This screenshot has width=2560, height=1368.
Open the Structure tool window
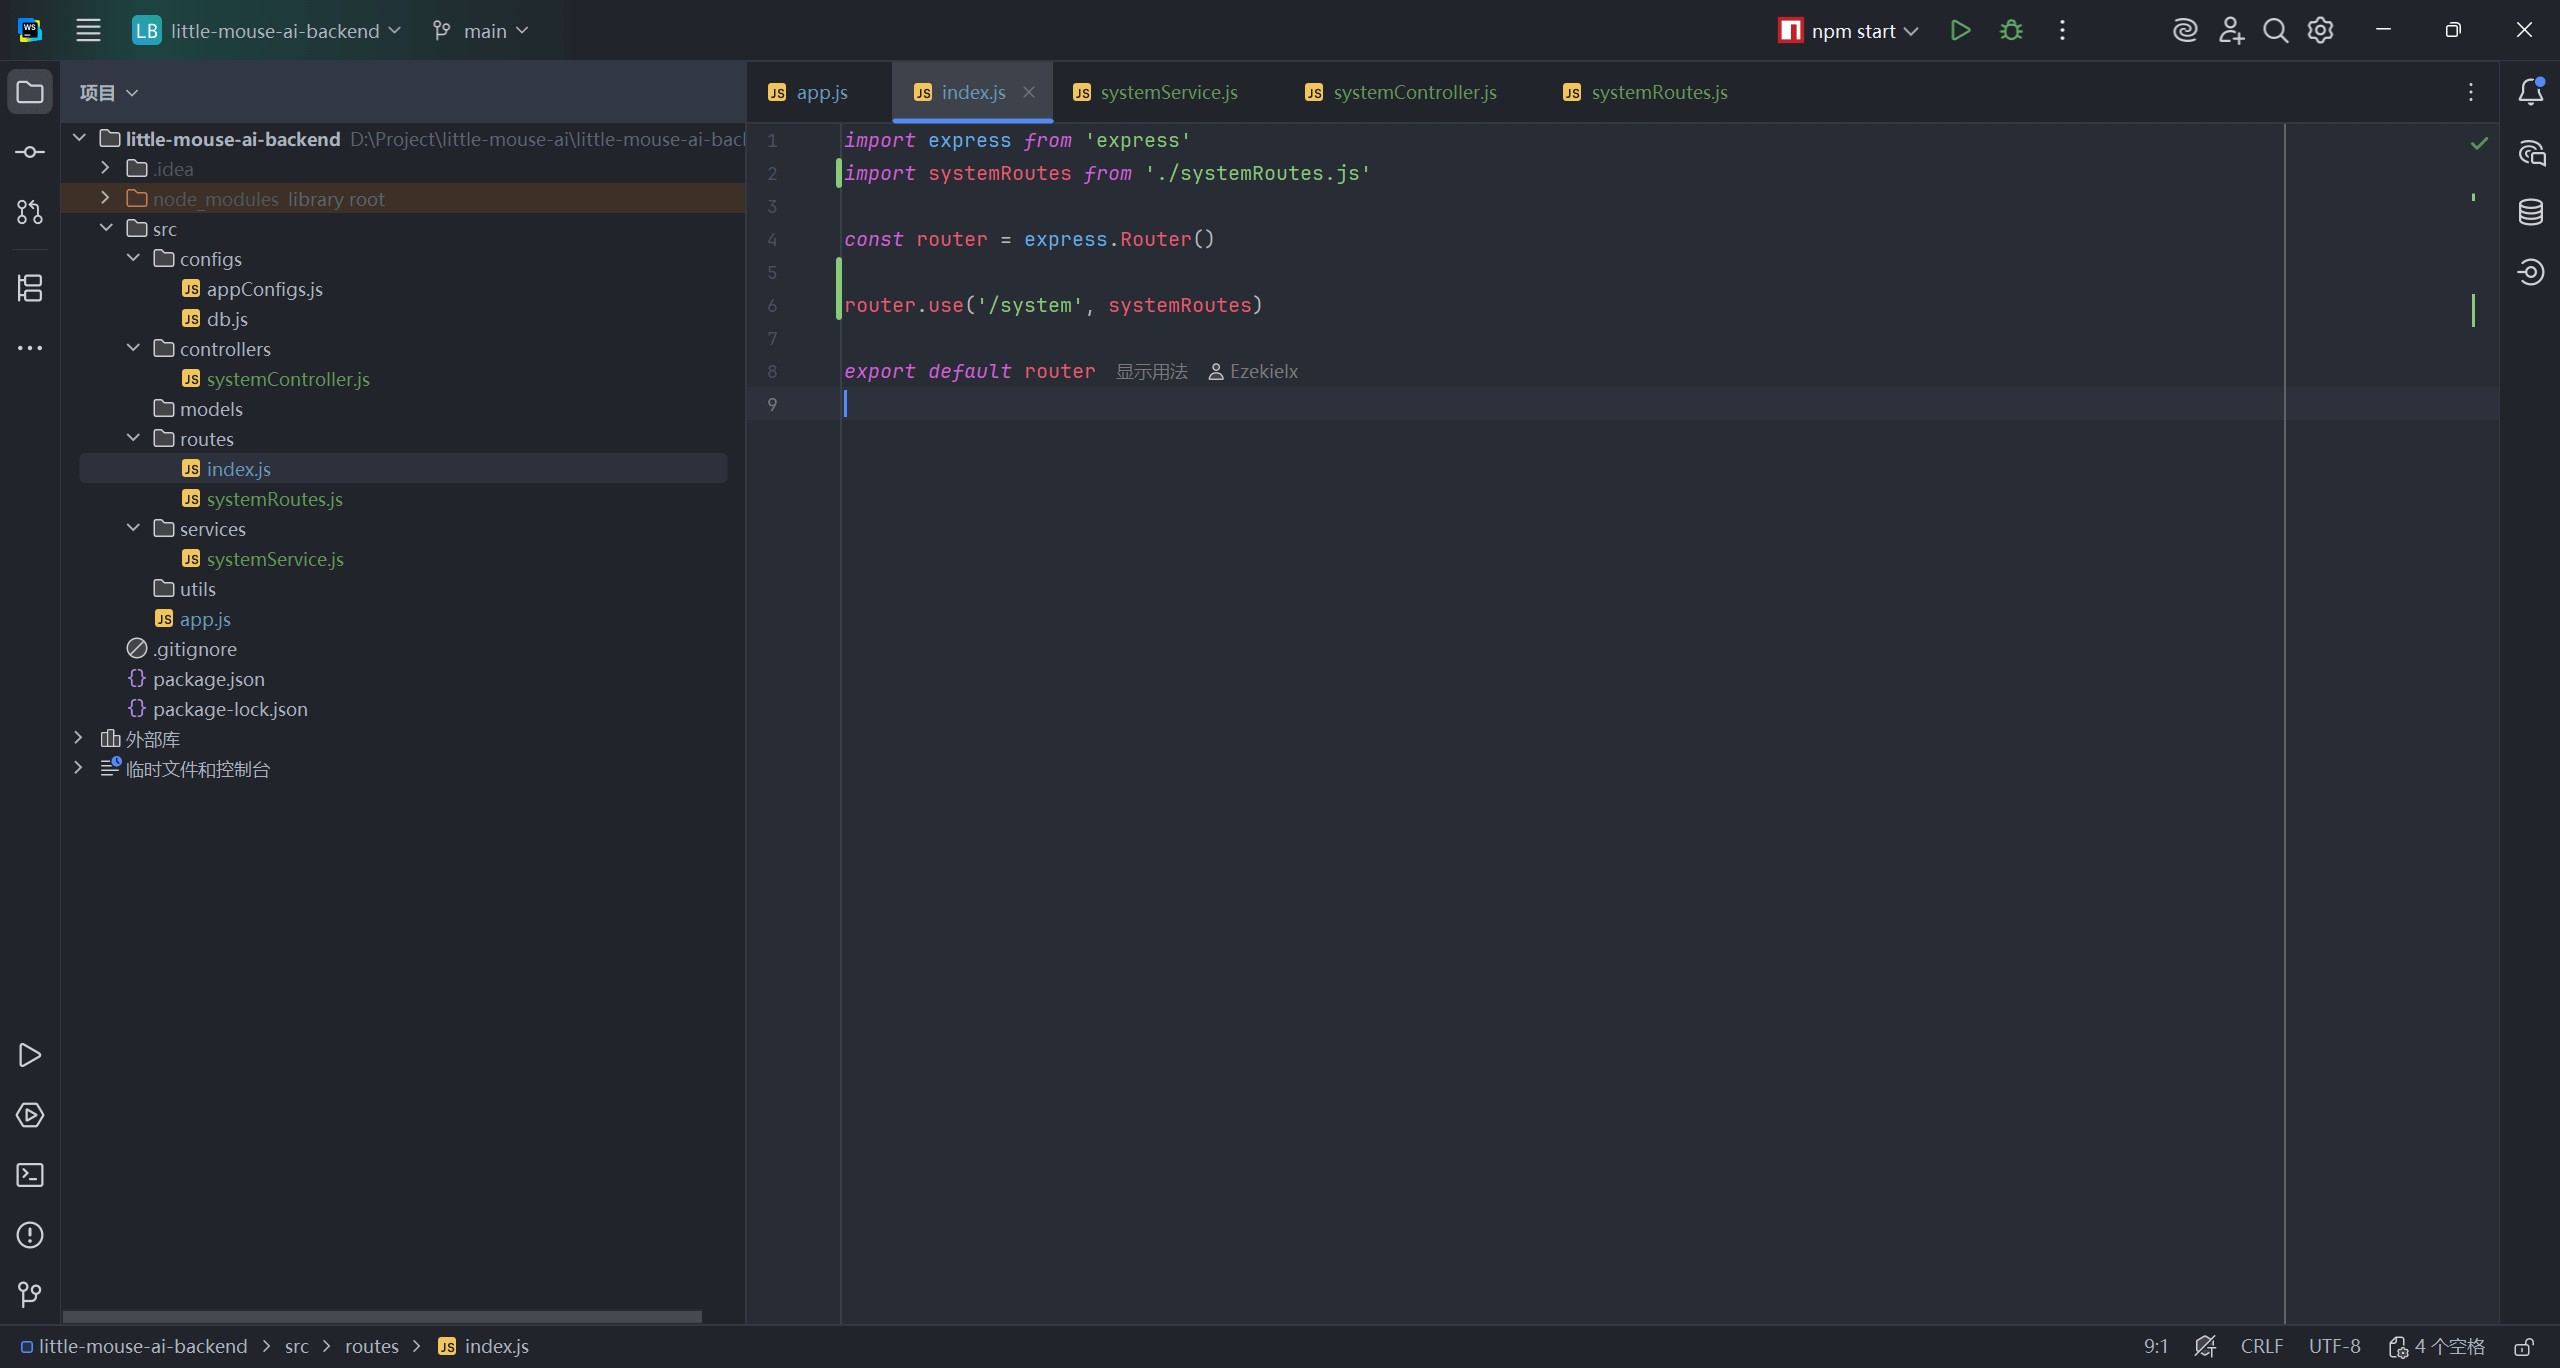(x=30, y=289)
